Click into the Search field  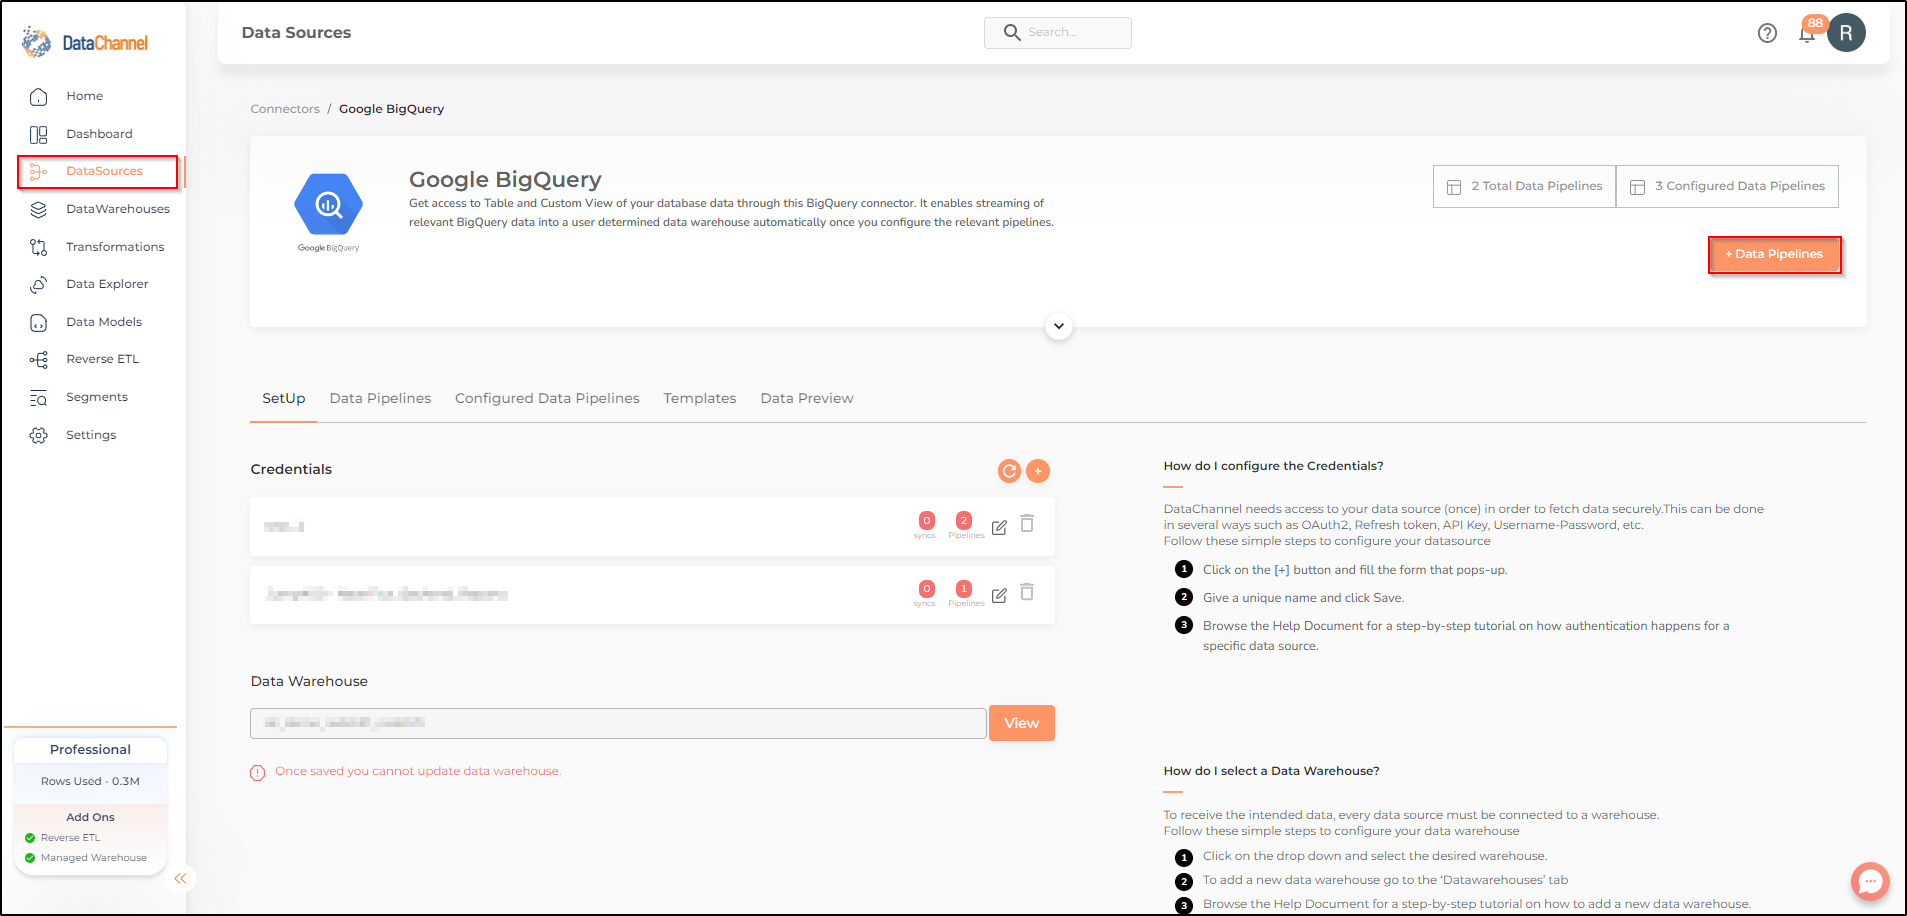[x=1058, y=32]
